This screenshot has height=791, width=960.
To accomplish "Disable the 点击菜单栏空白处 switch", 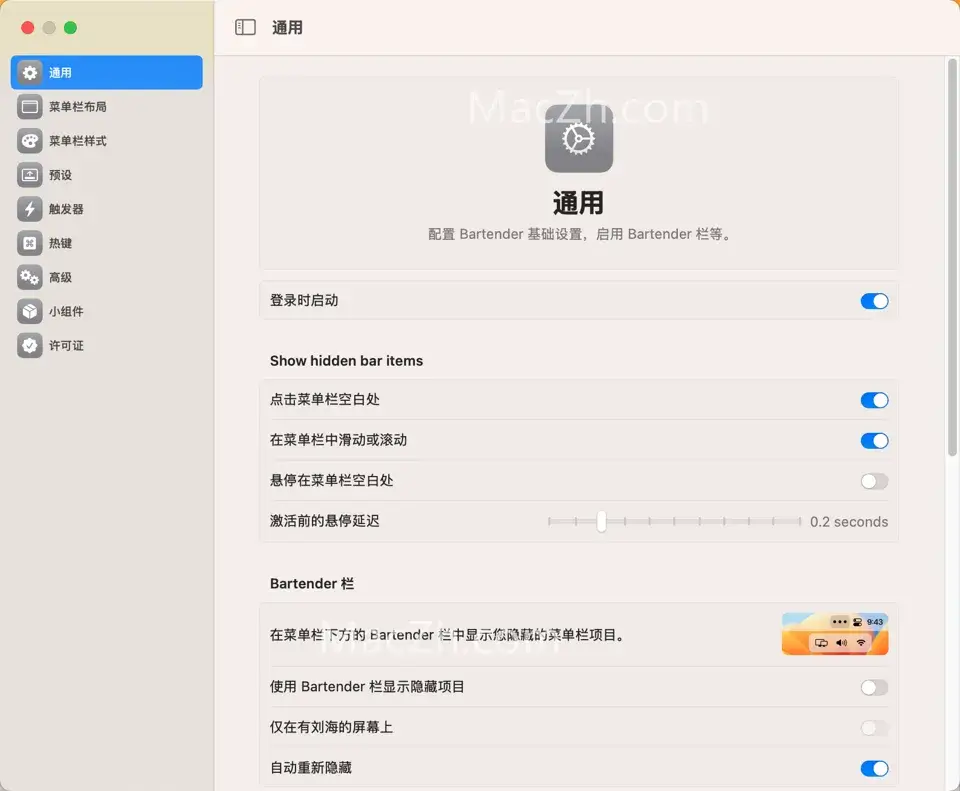I will coord(874,400).
